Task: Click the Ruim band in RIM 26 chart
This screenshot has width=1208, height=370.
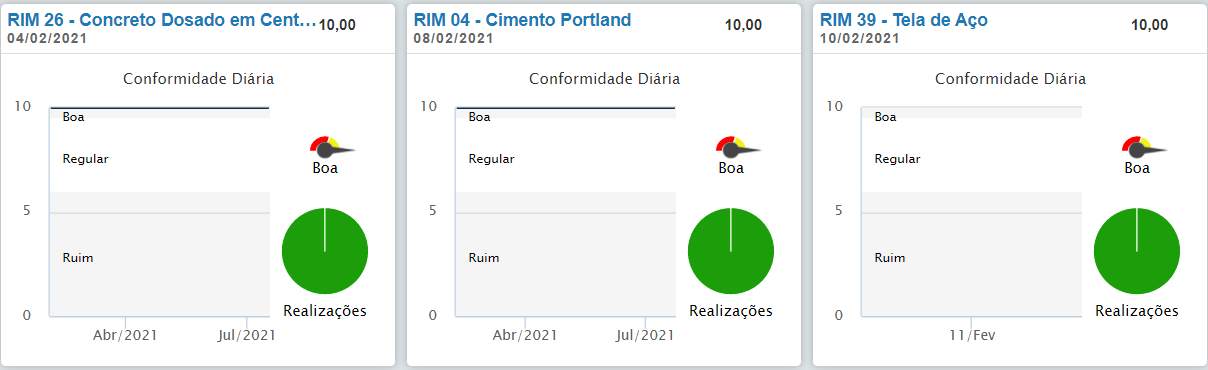Action: (160, 253)
